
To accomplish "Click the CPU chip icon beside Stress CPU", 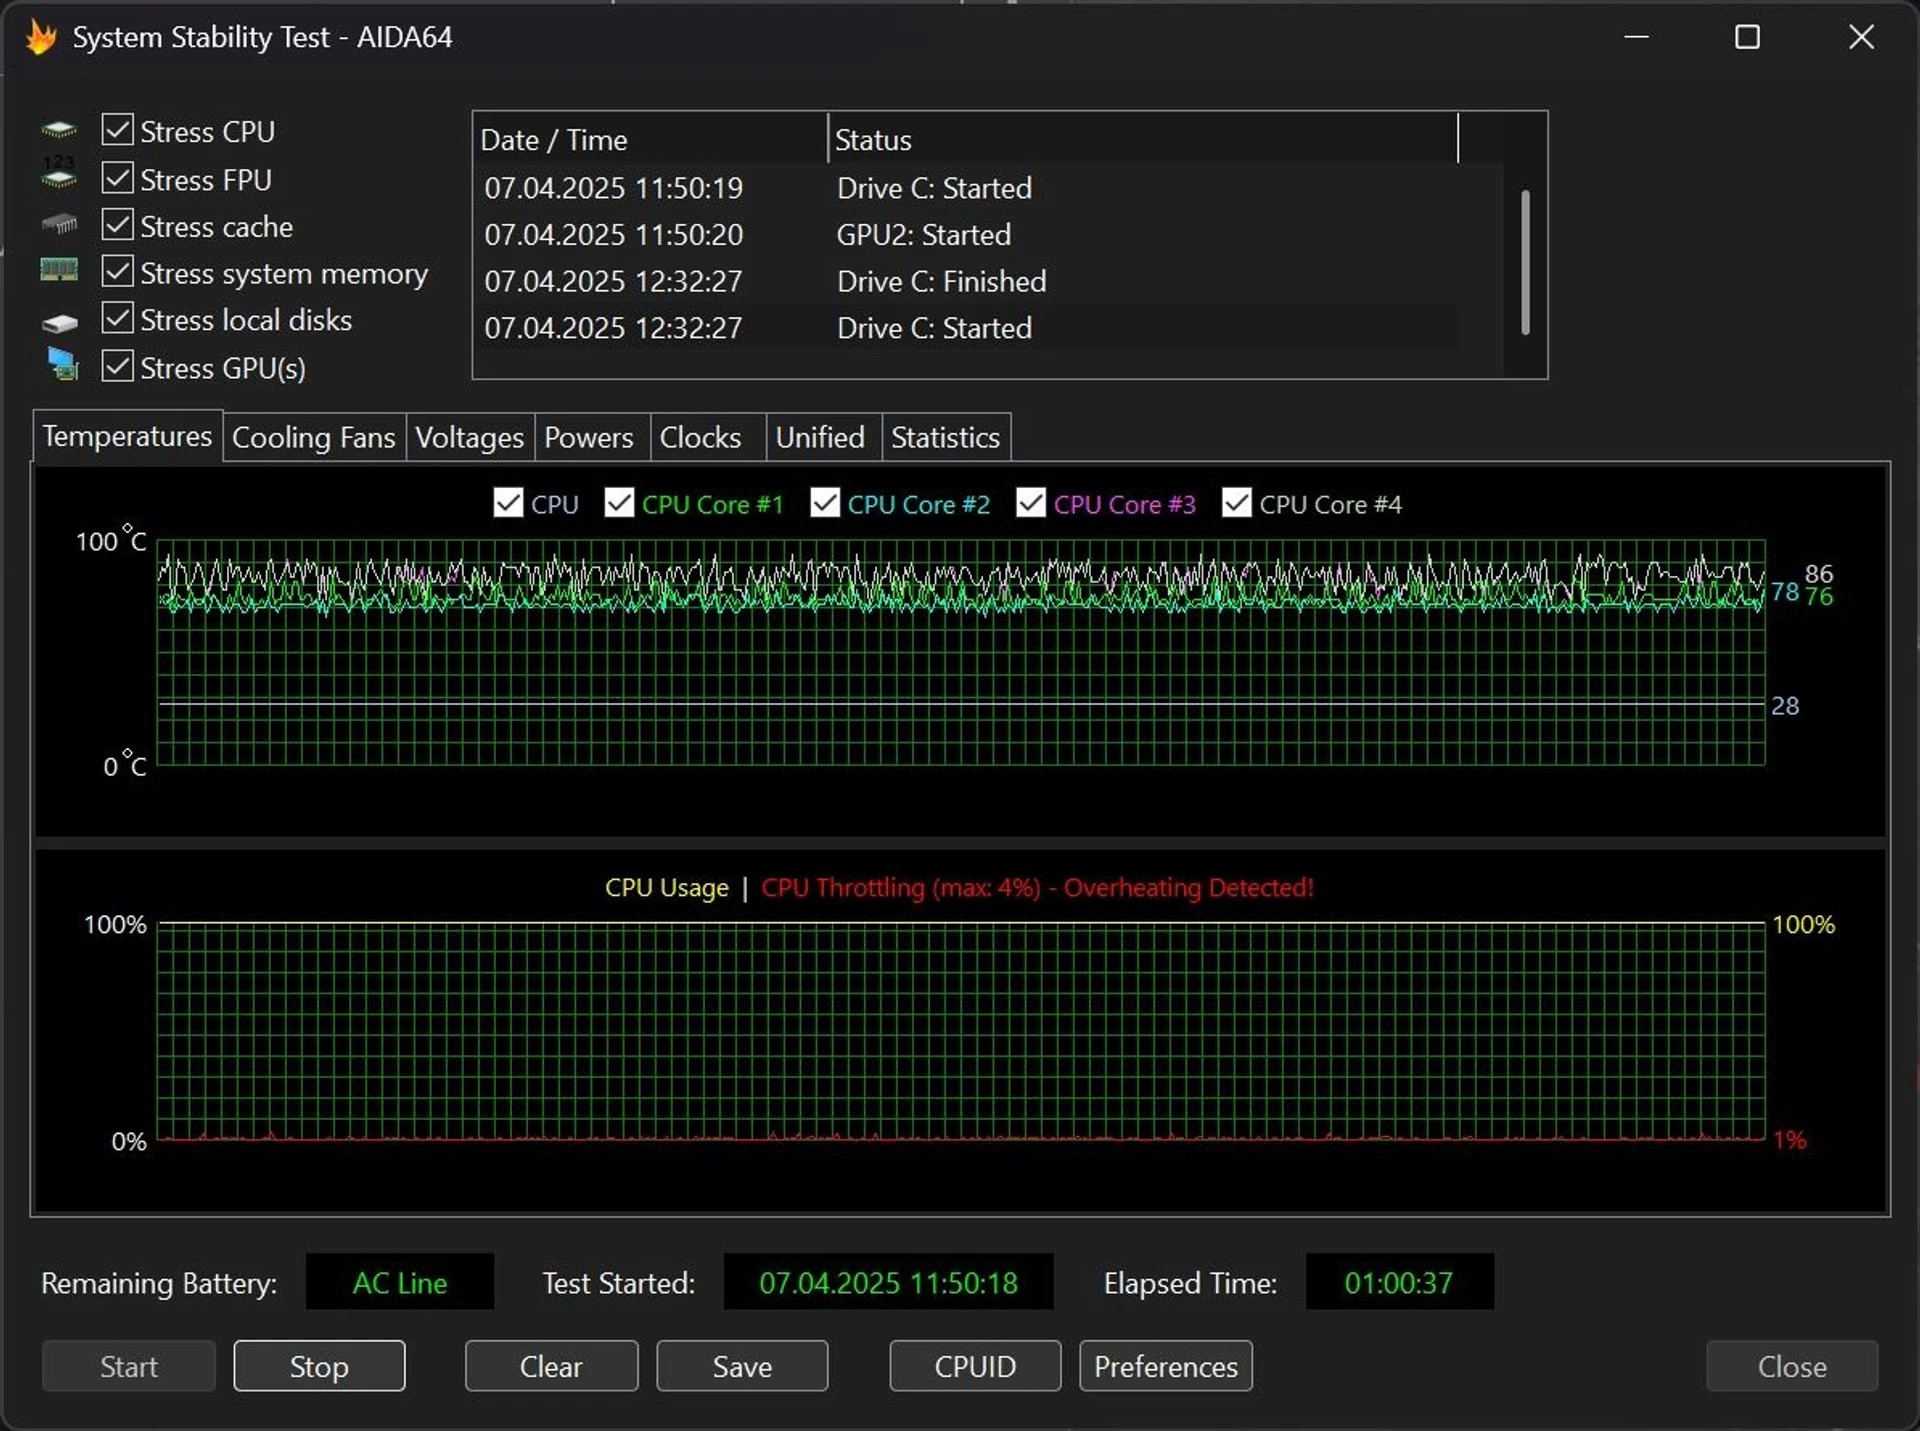I will [59, 131].
